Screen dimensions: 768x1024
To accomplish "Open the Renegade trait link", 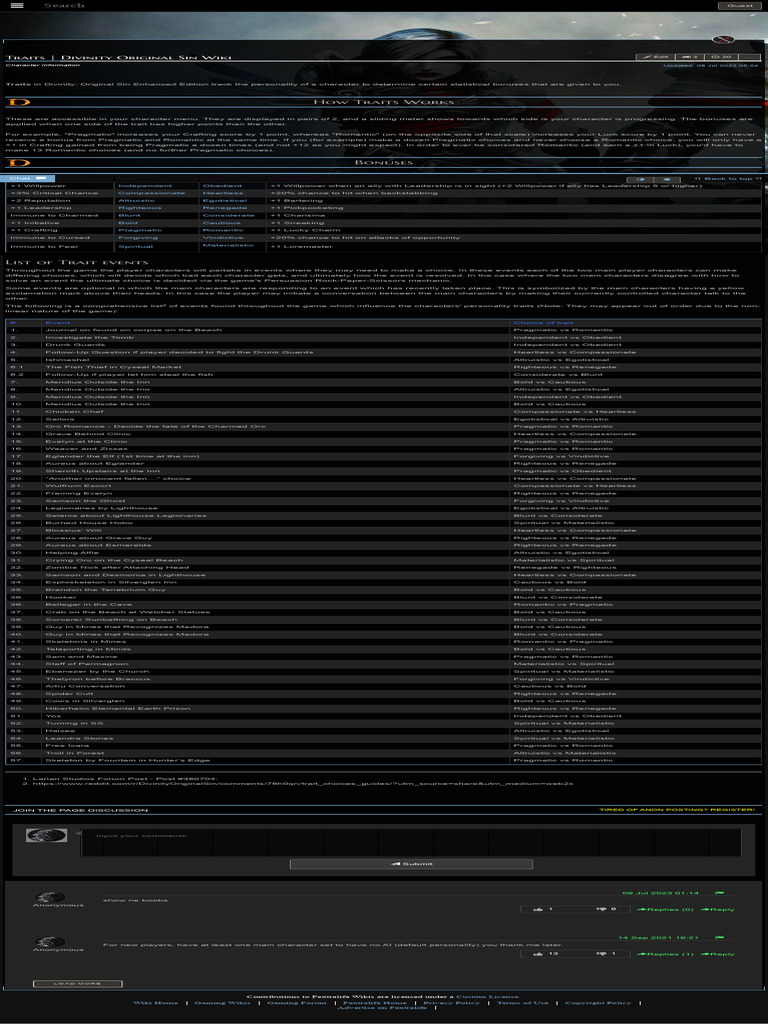I will coord(225,208).
